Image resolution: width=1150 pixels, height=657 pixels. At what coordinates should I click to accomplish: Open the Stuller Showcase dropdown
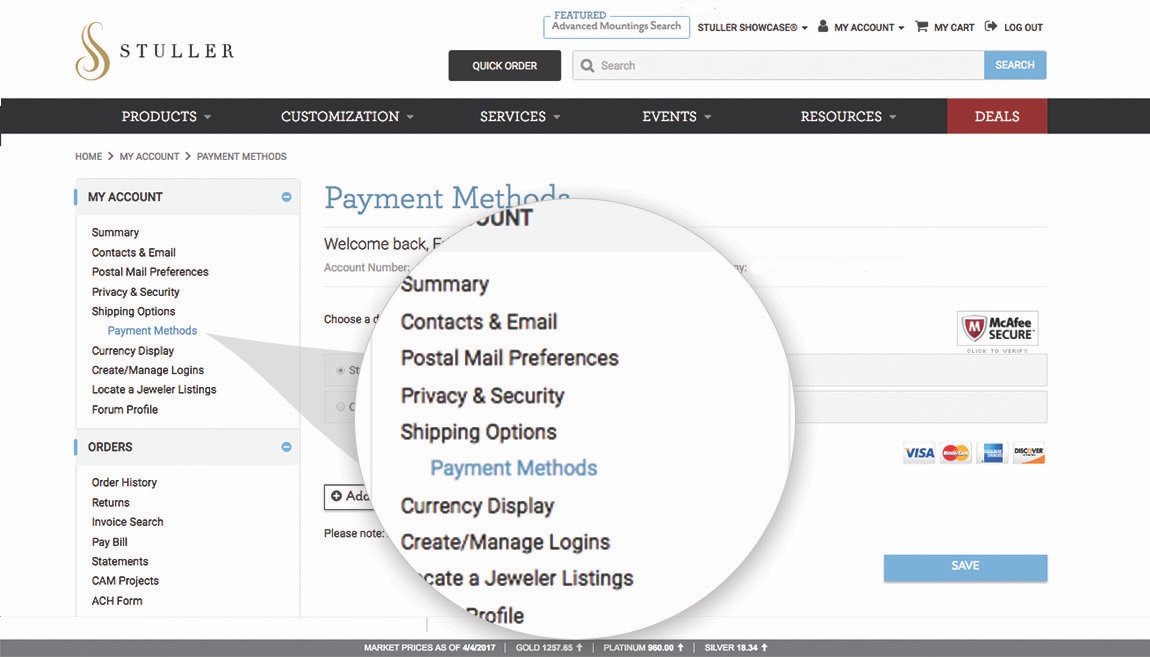pyautogui.click(x=752, y=27)
